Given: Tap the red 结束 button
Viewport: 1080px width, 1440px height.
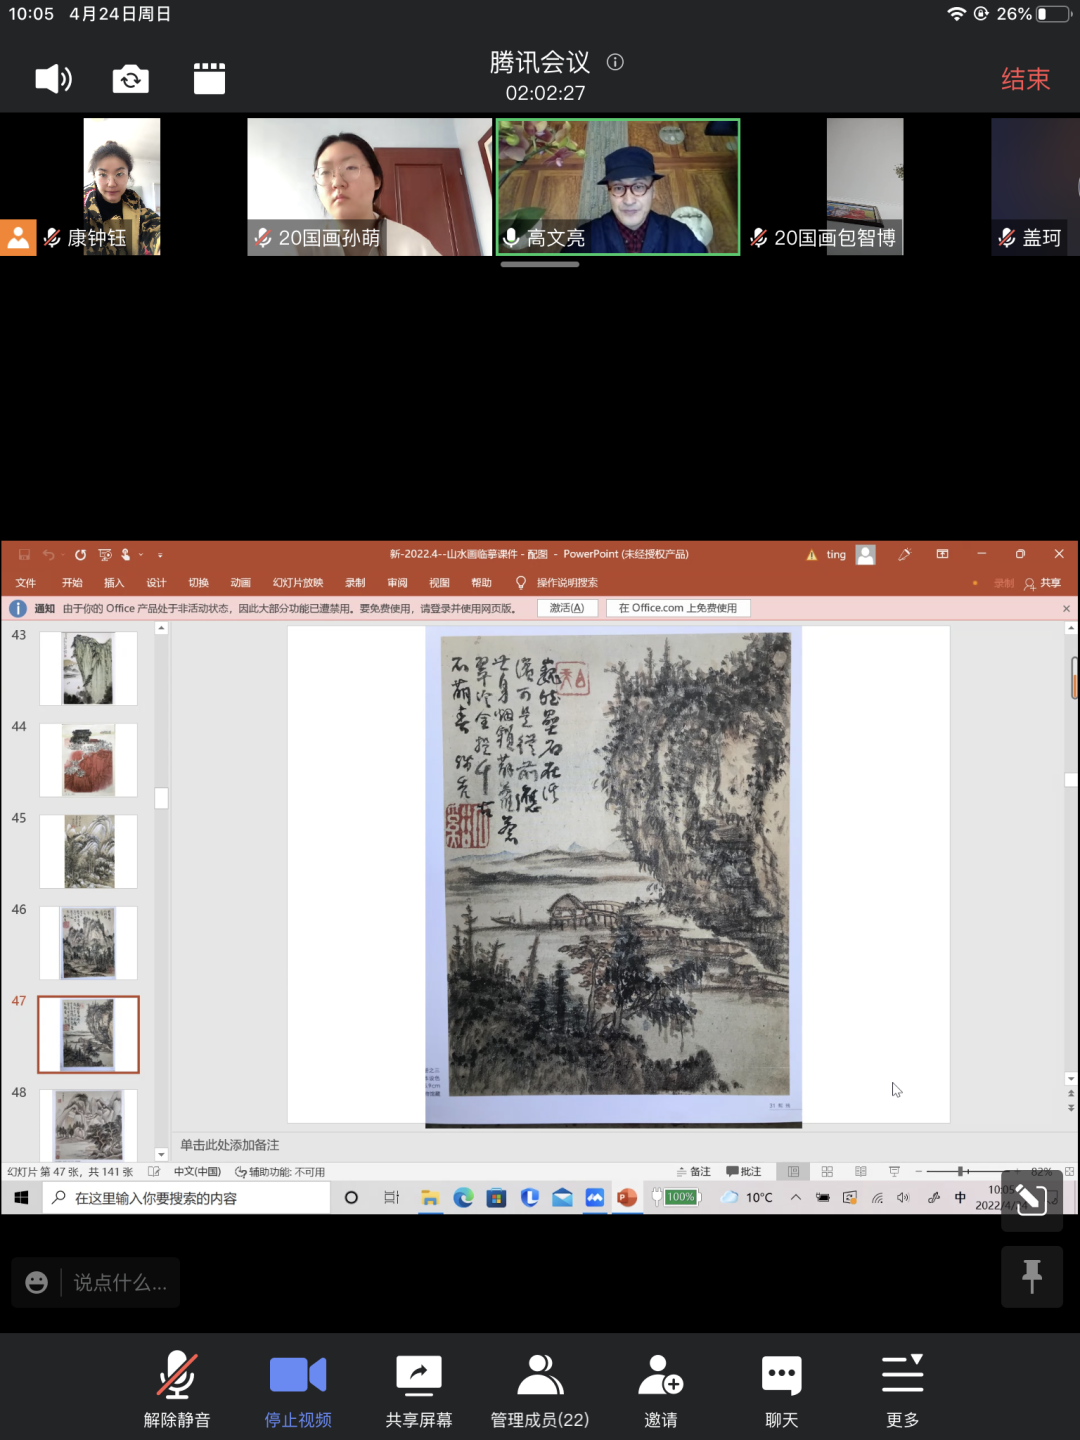Looking at the screenshot, I should pyautogui.click(x=1026, y=79).
